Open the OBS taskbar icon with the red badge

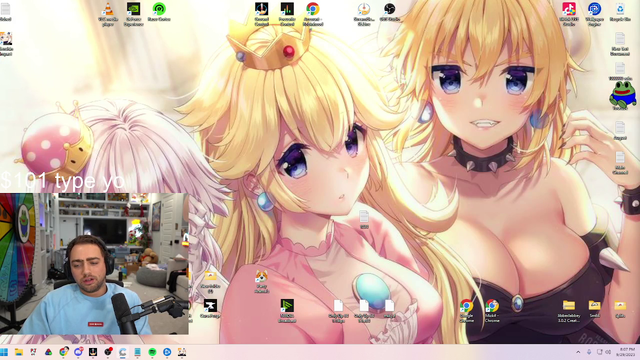tap(108, 352)
